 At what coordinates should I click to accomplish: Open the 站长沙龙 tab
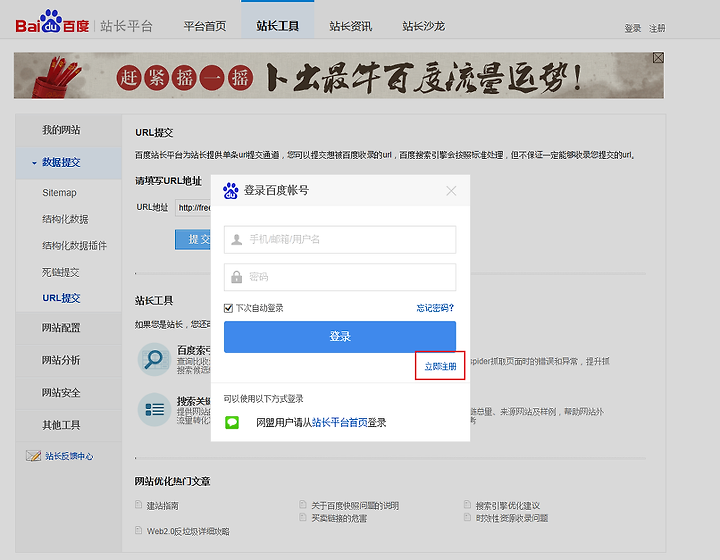423,26
